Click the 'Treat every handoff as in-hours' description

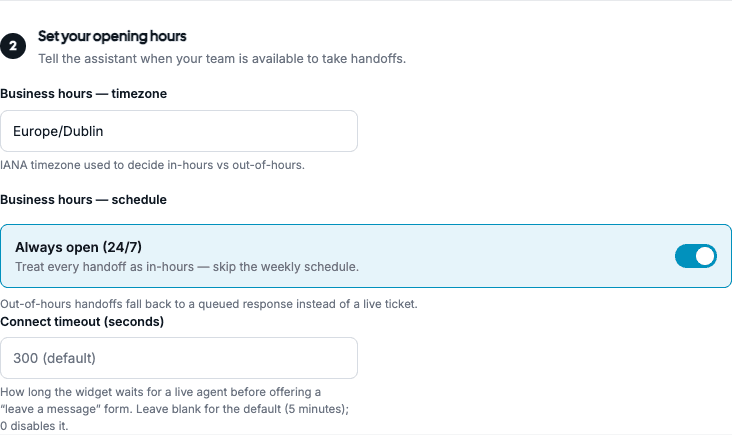(187, 267)
